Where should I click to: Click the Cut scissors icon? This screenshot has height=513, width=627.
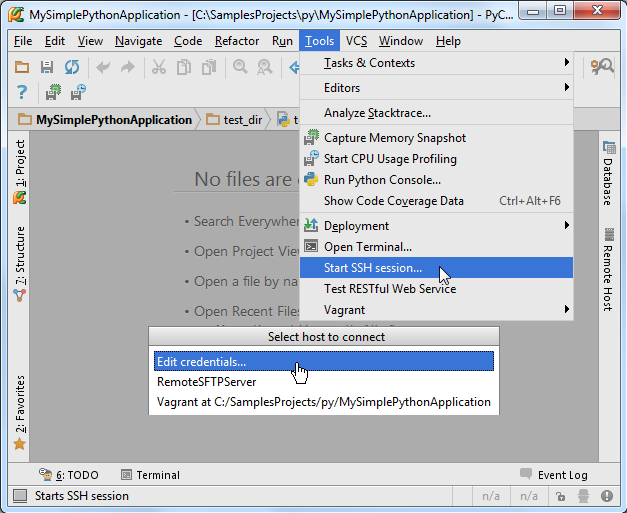click(x=159, y=67)
